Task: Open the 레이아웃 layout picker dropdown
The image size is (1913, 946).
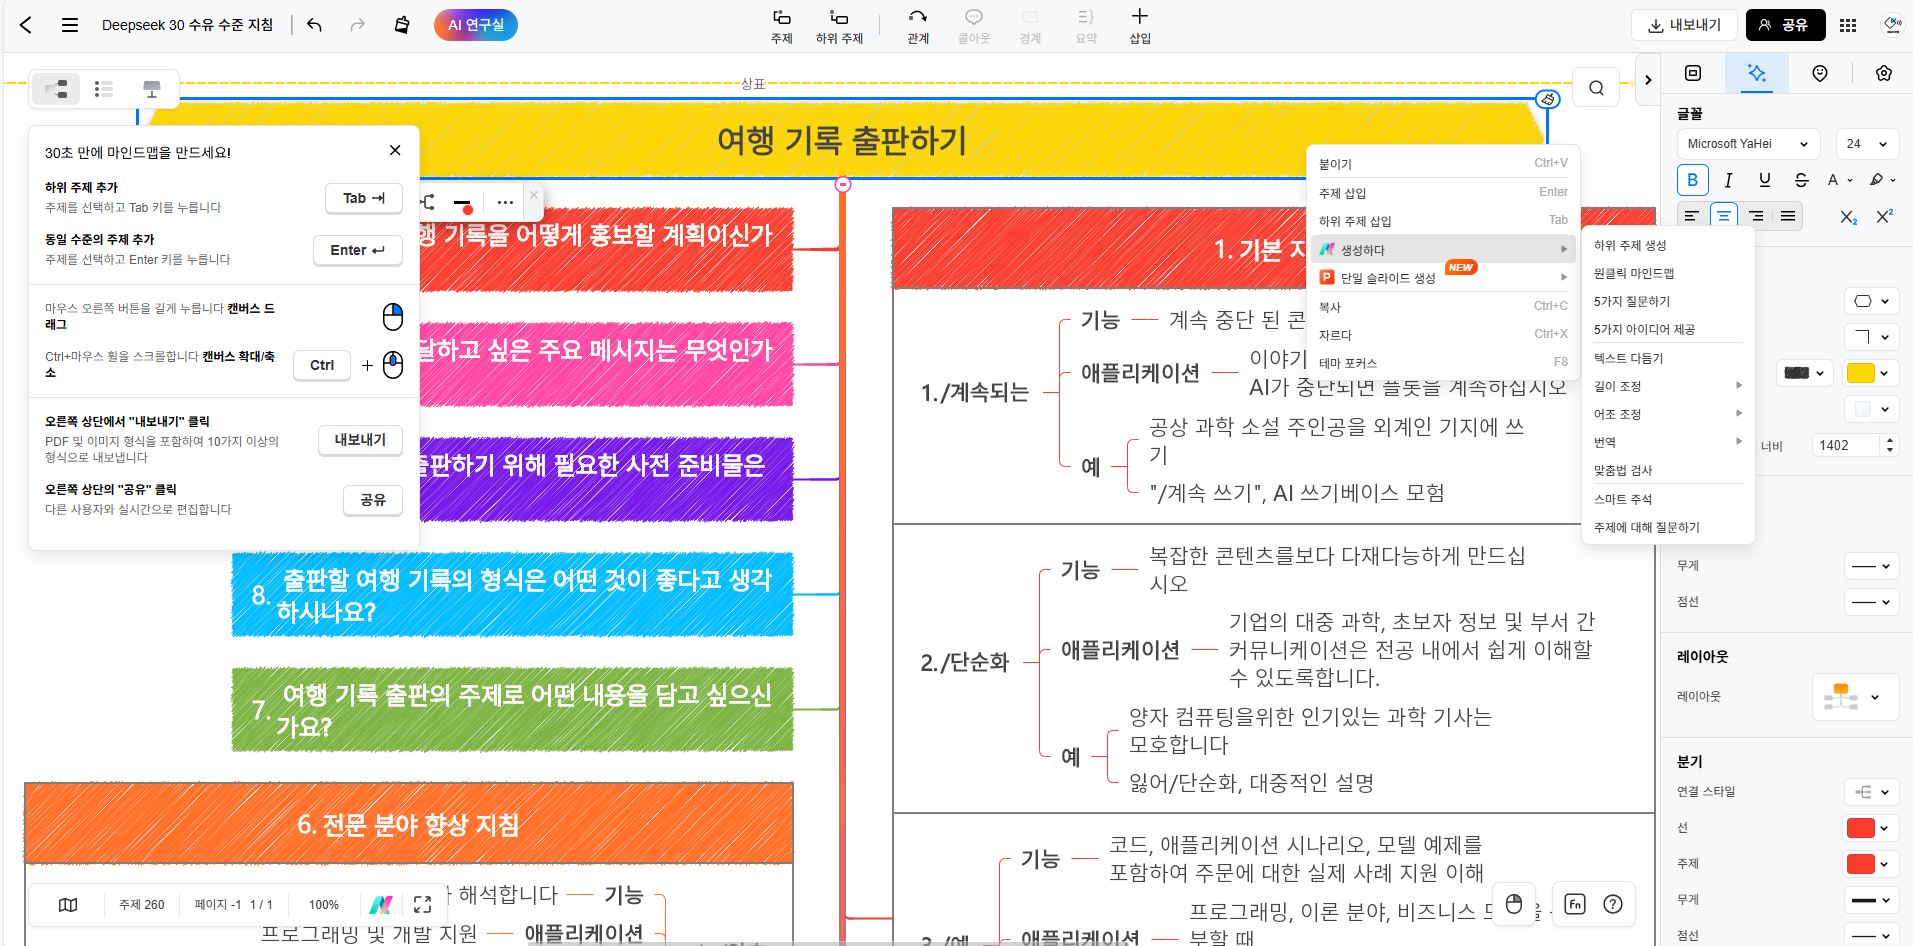Action: point(1855,697)
